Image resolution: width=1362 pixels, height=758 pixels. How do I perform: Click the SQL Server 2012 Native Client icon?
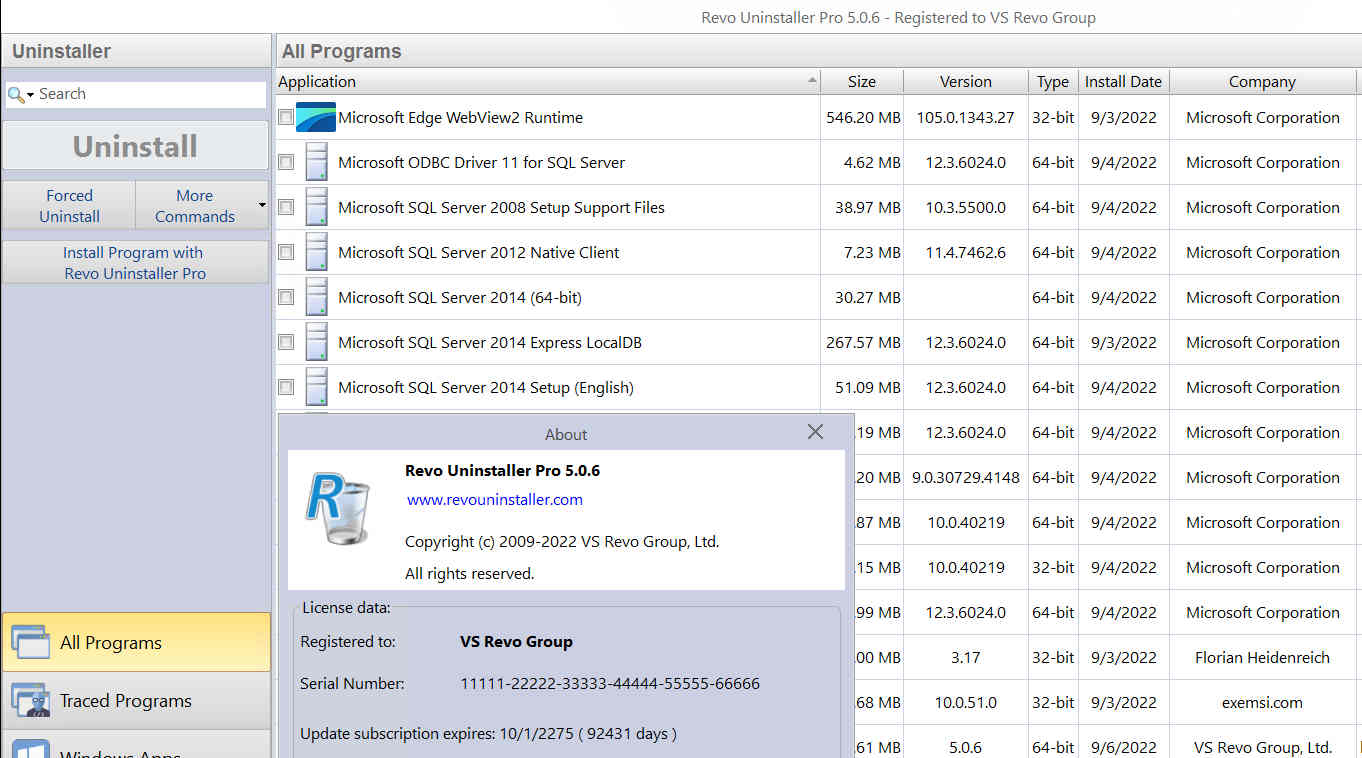click(316, 252)
